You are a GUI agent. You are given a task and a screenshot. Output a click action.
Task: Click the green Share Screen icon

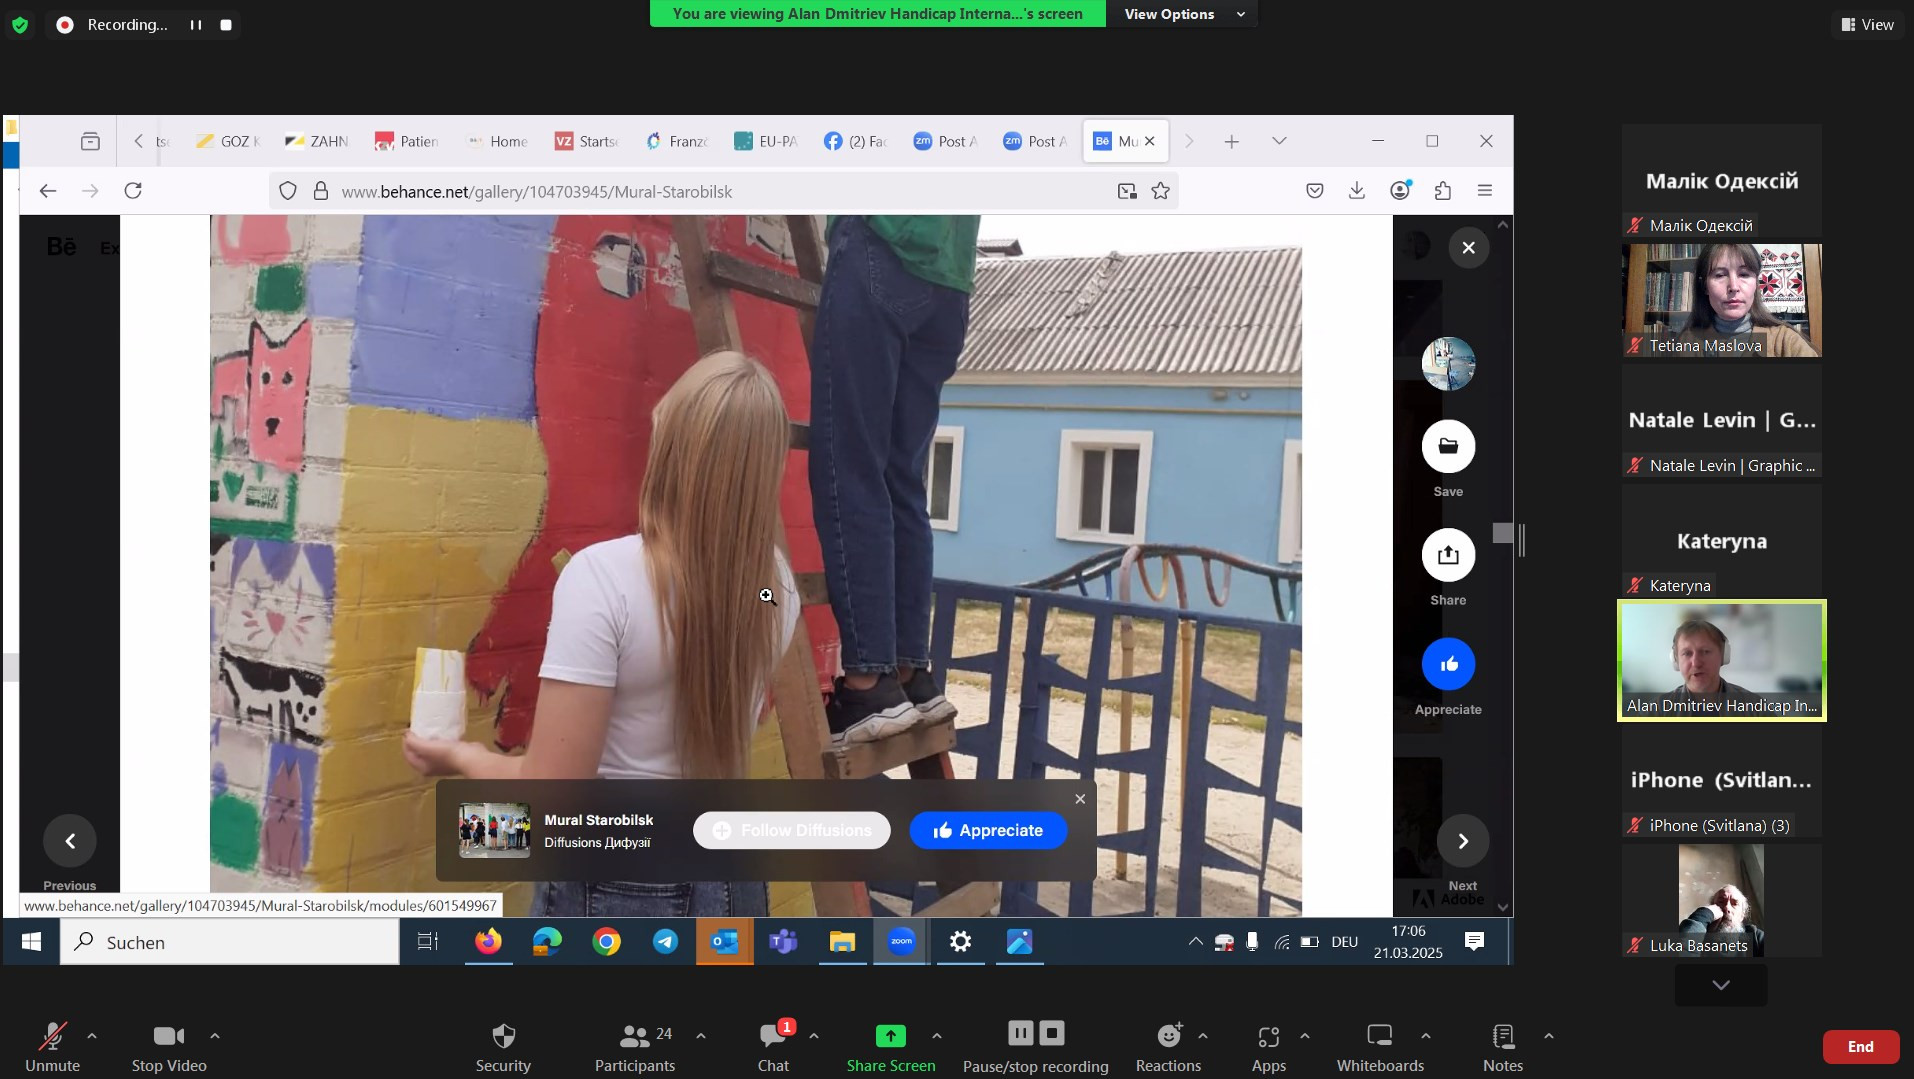890,1036
